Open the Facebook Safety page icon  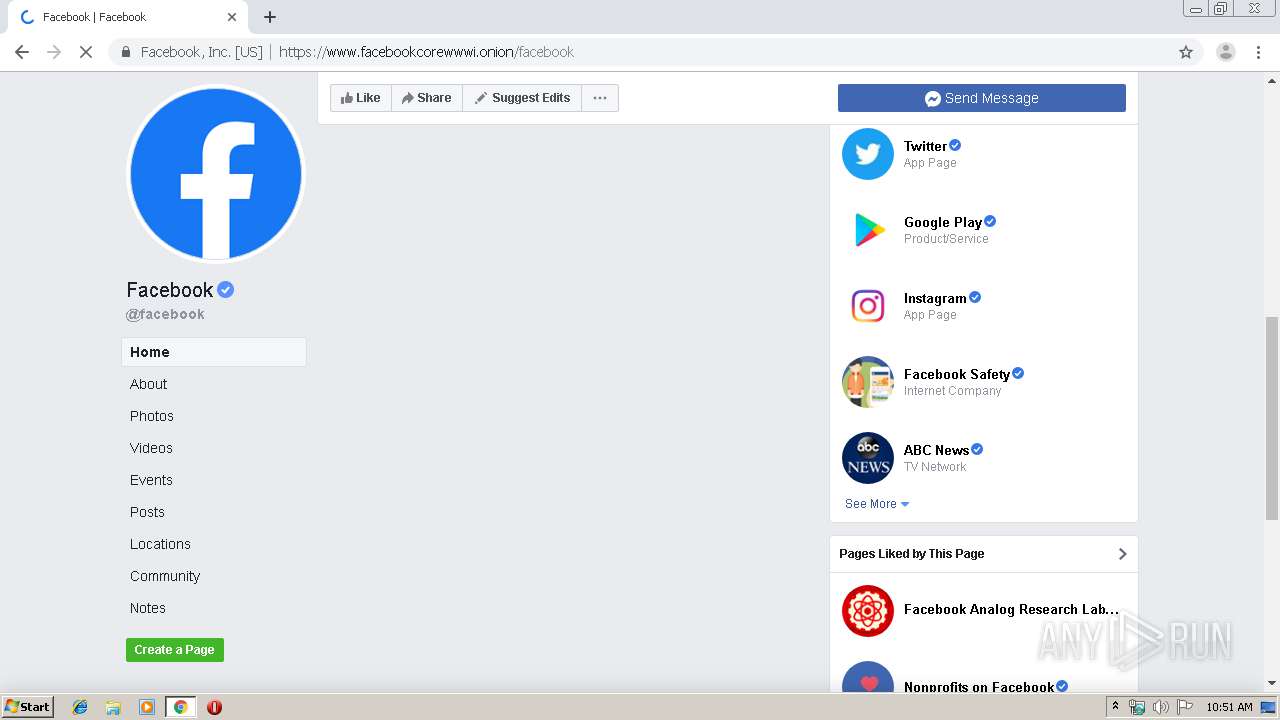pyautogui.click(x=867, y=382)
